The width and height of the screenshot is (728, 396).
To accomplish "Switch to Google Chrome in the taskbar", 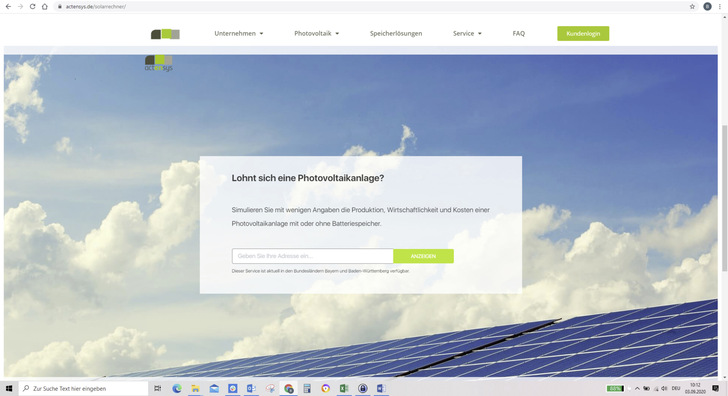I will point(288,389).
